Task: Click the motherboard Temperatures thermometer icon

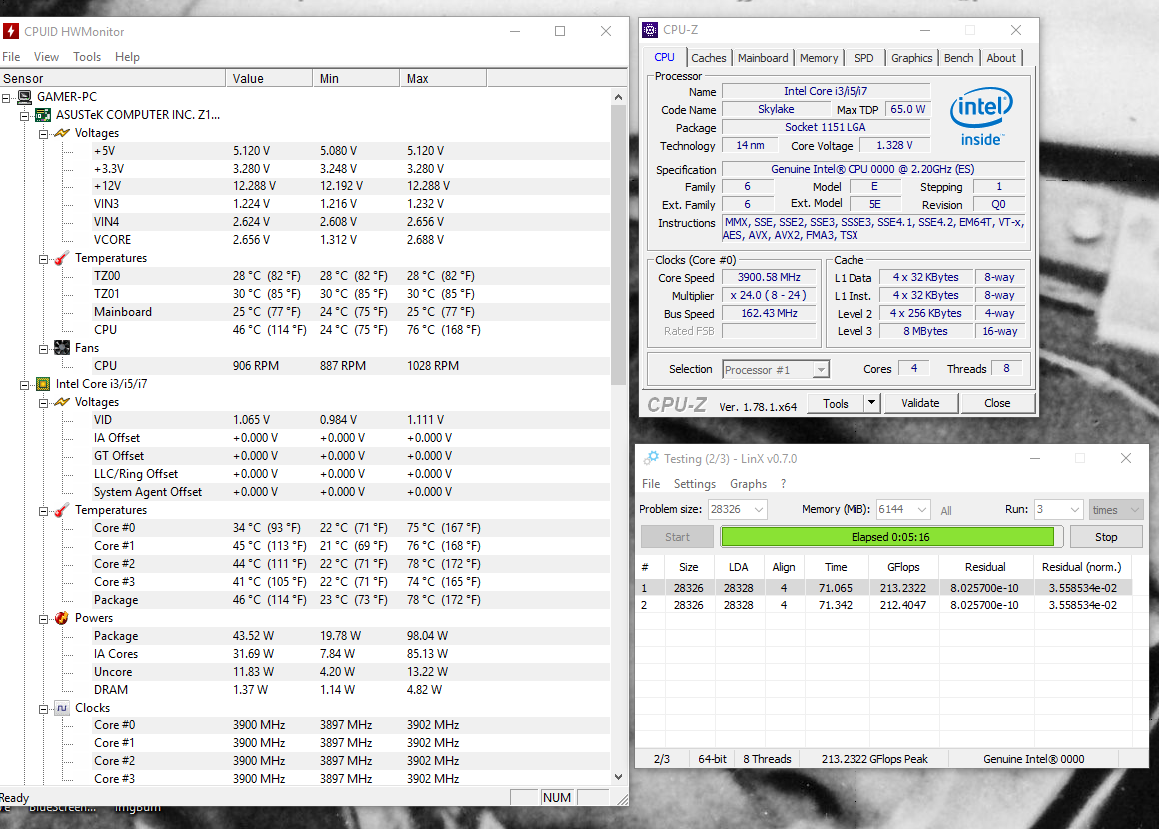Action: point(62,258)
